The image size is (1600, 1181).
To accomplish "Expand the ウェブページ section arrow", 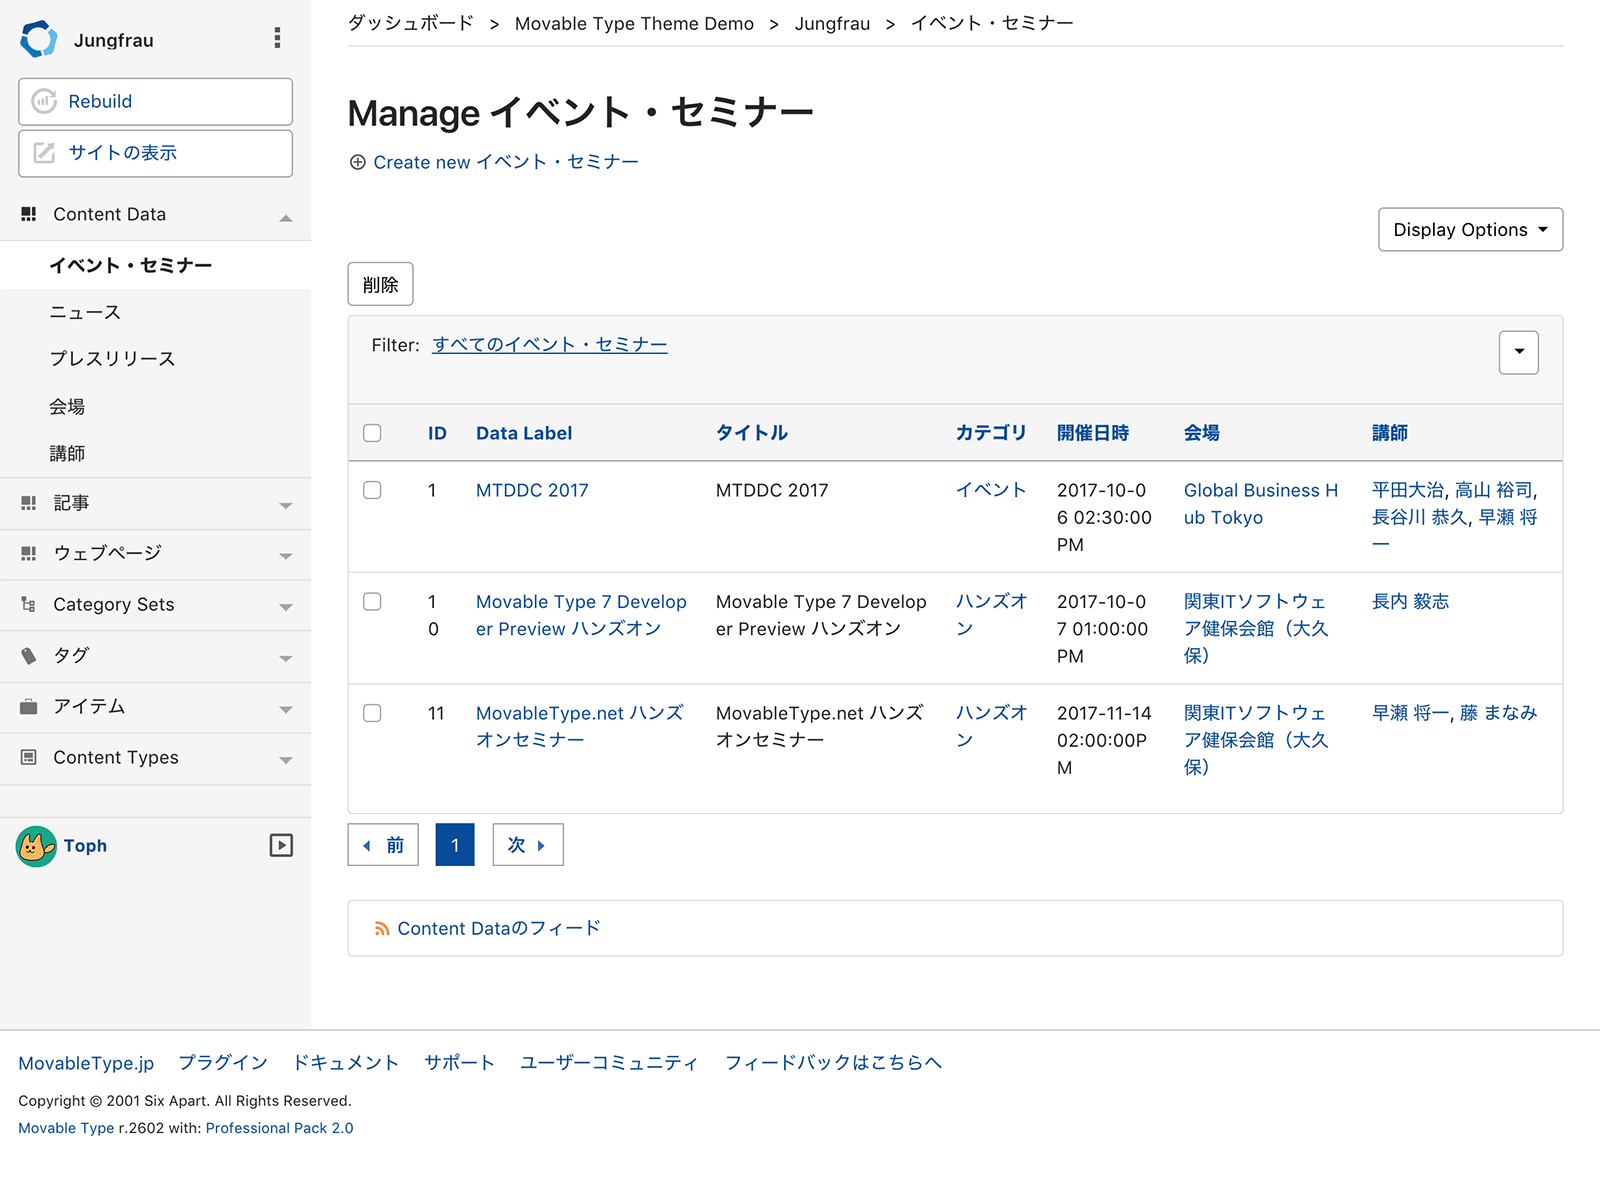I will pos(286,556).
